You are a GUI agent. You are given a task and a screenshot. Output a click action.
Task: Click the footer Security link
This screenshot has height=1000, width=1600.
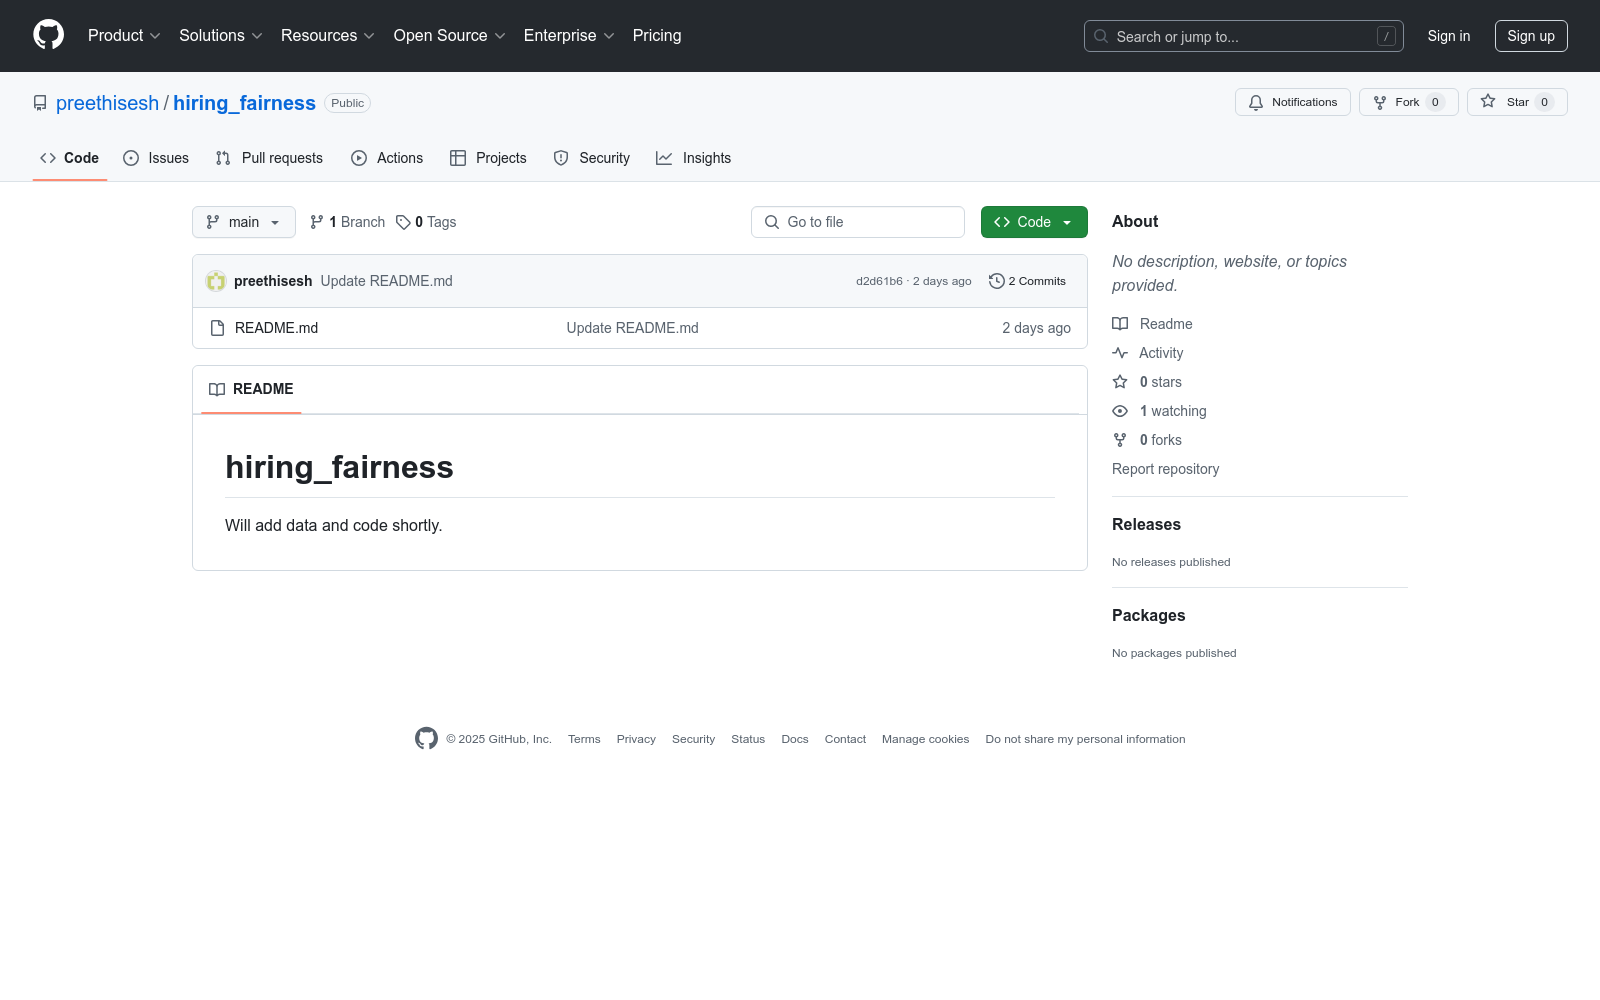693,739
